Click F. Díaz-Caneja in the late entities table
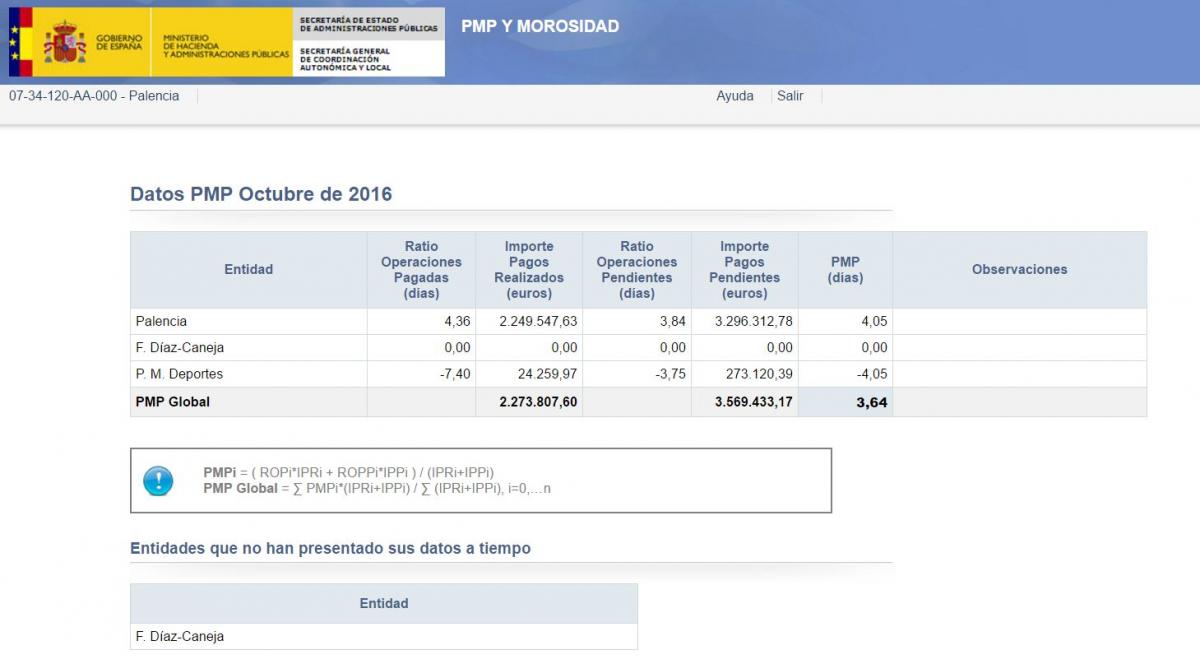1200x664 pixels. pos(179,636)
